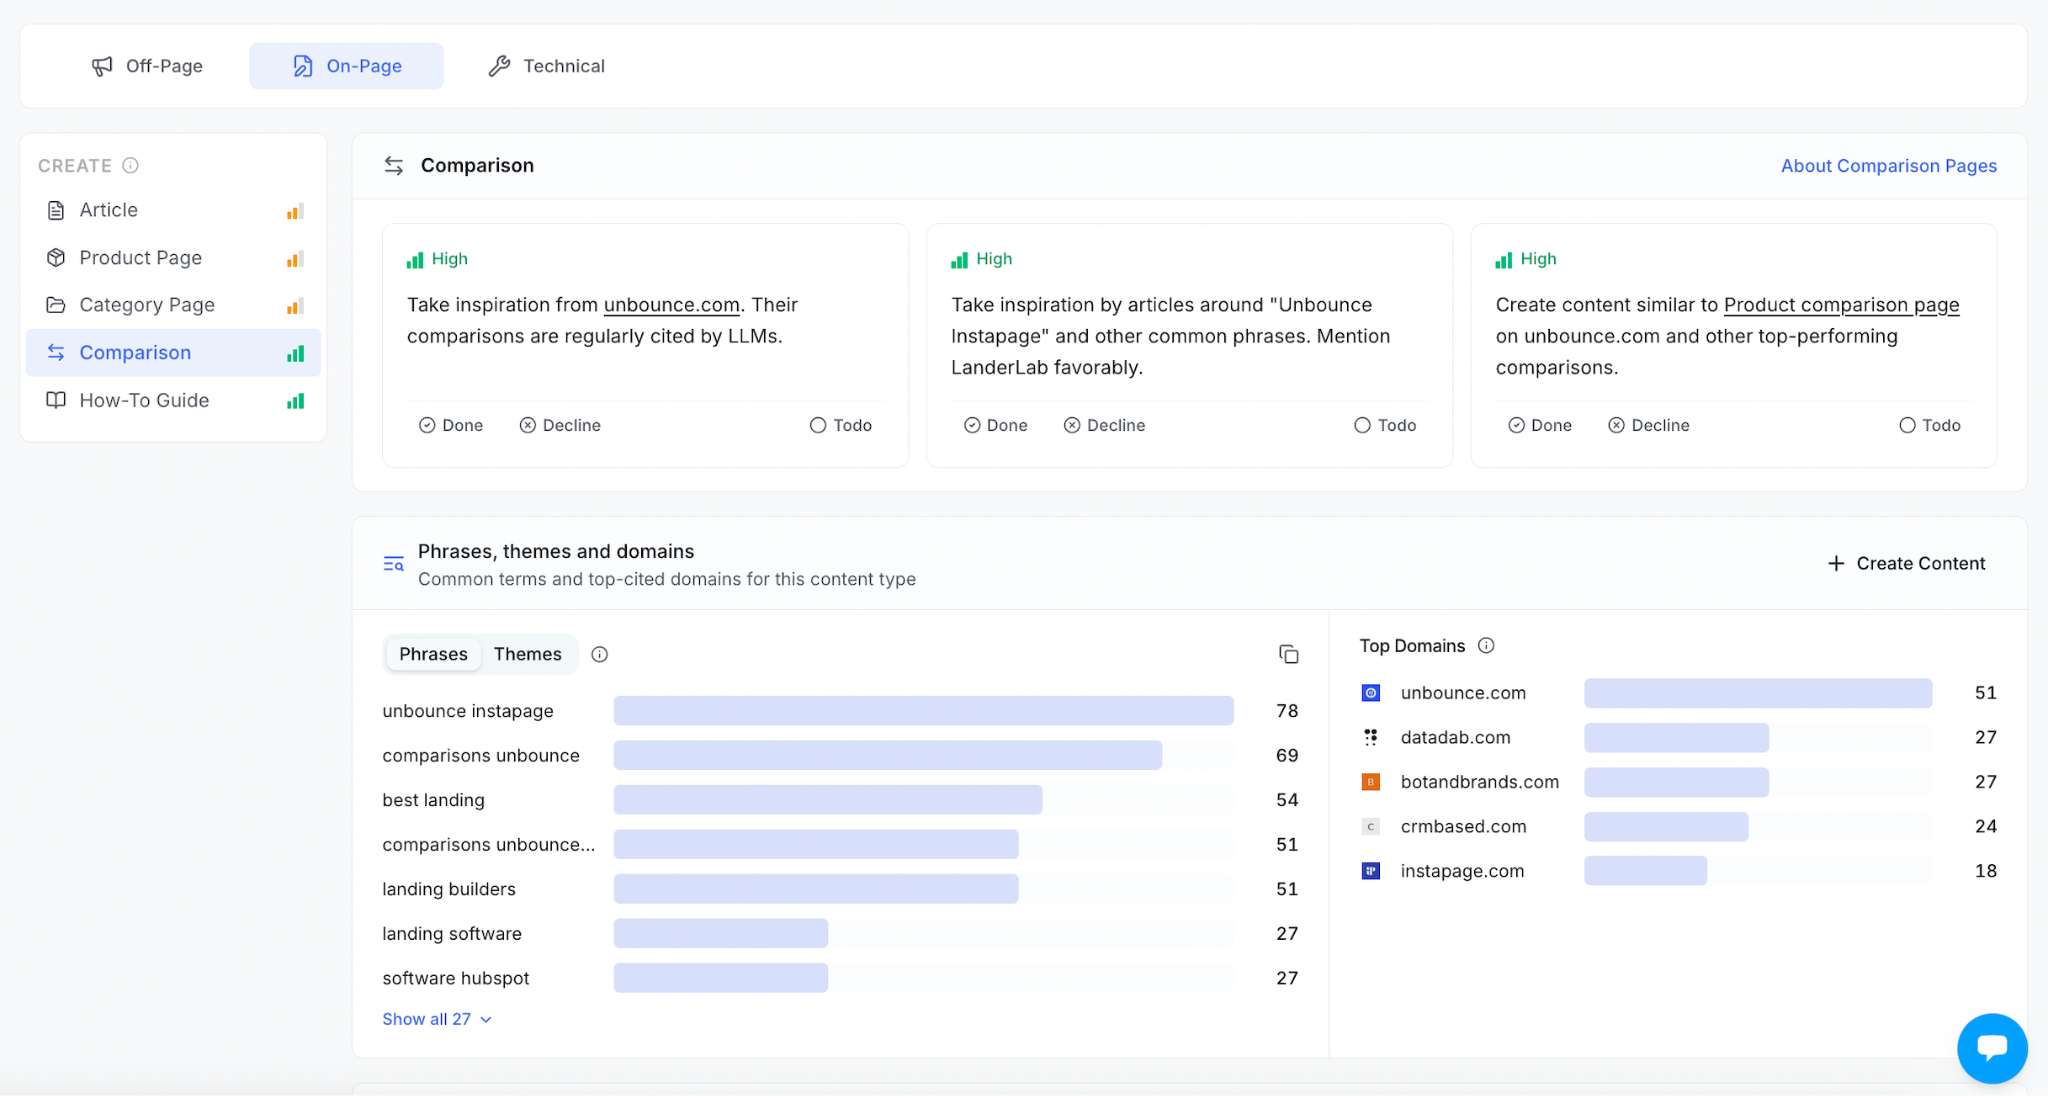Follow the unbounce.com link in first card

pyautogui.click(x=672, y=305)
